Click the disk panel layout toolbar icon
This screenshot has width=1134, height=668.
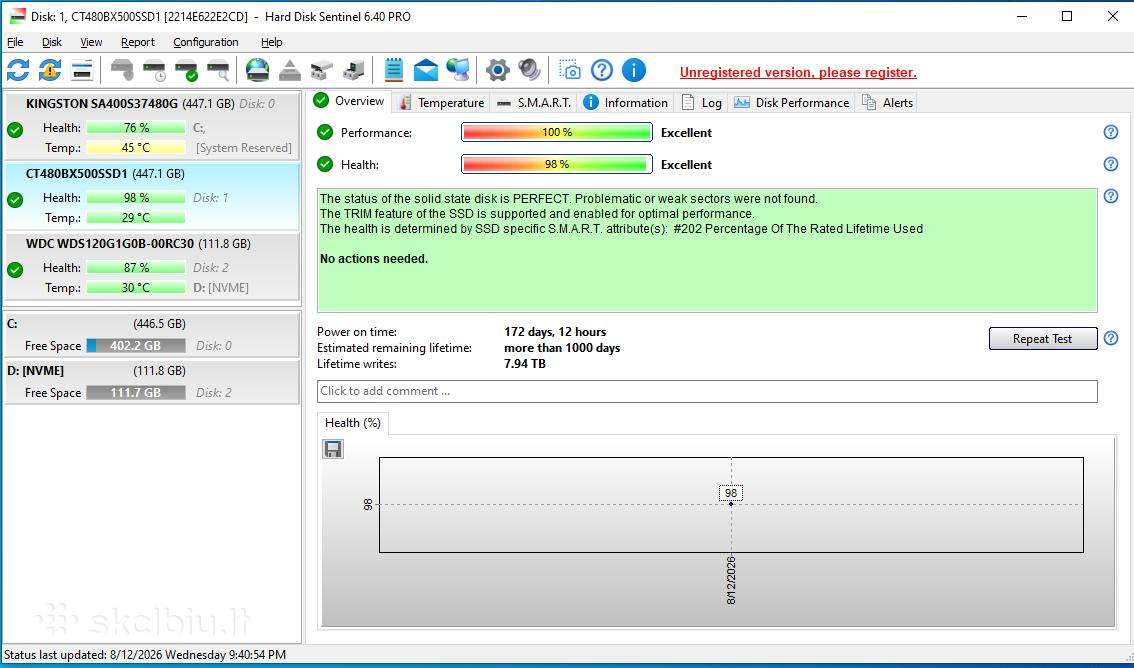82,70
